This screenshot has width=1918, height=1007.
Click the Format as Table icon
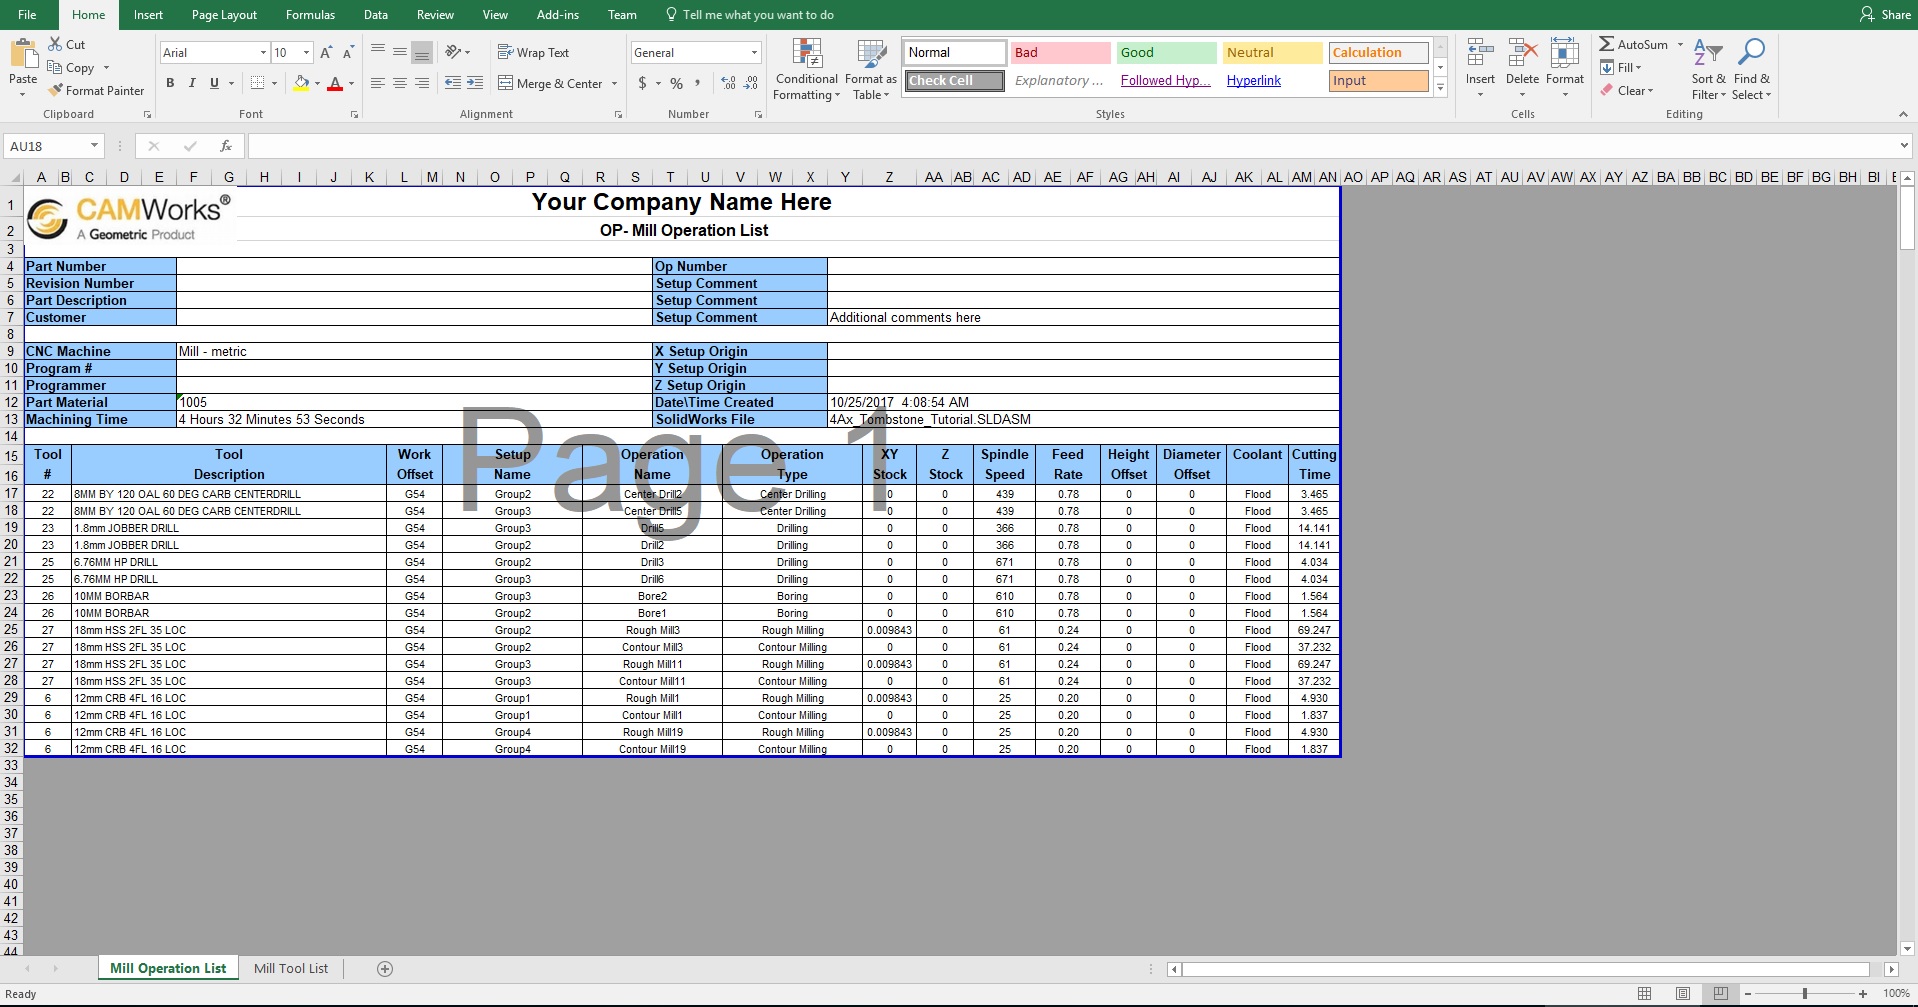tap(869, 60)
